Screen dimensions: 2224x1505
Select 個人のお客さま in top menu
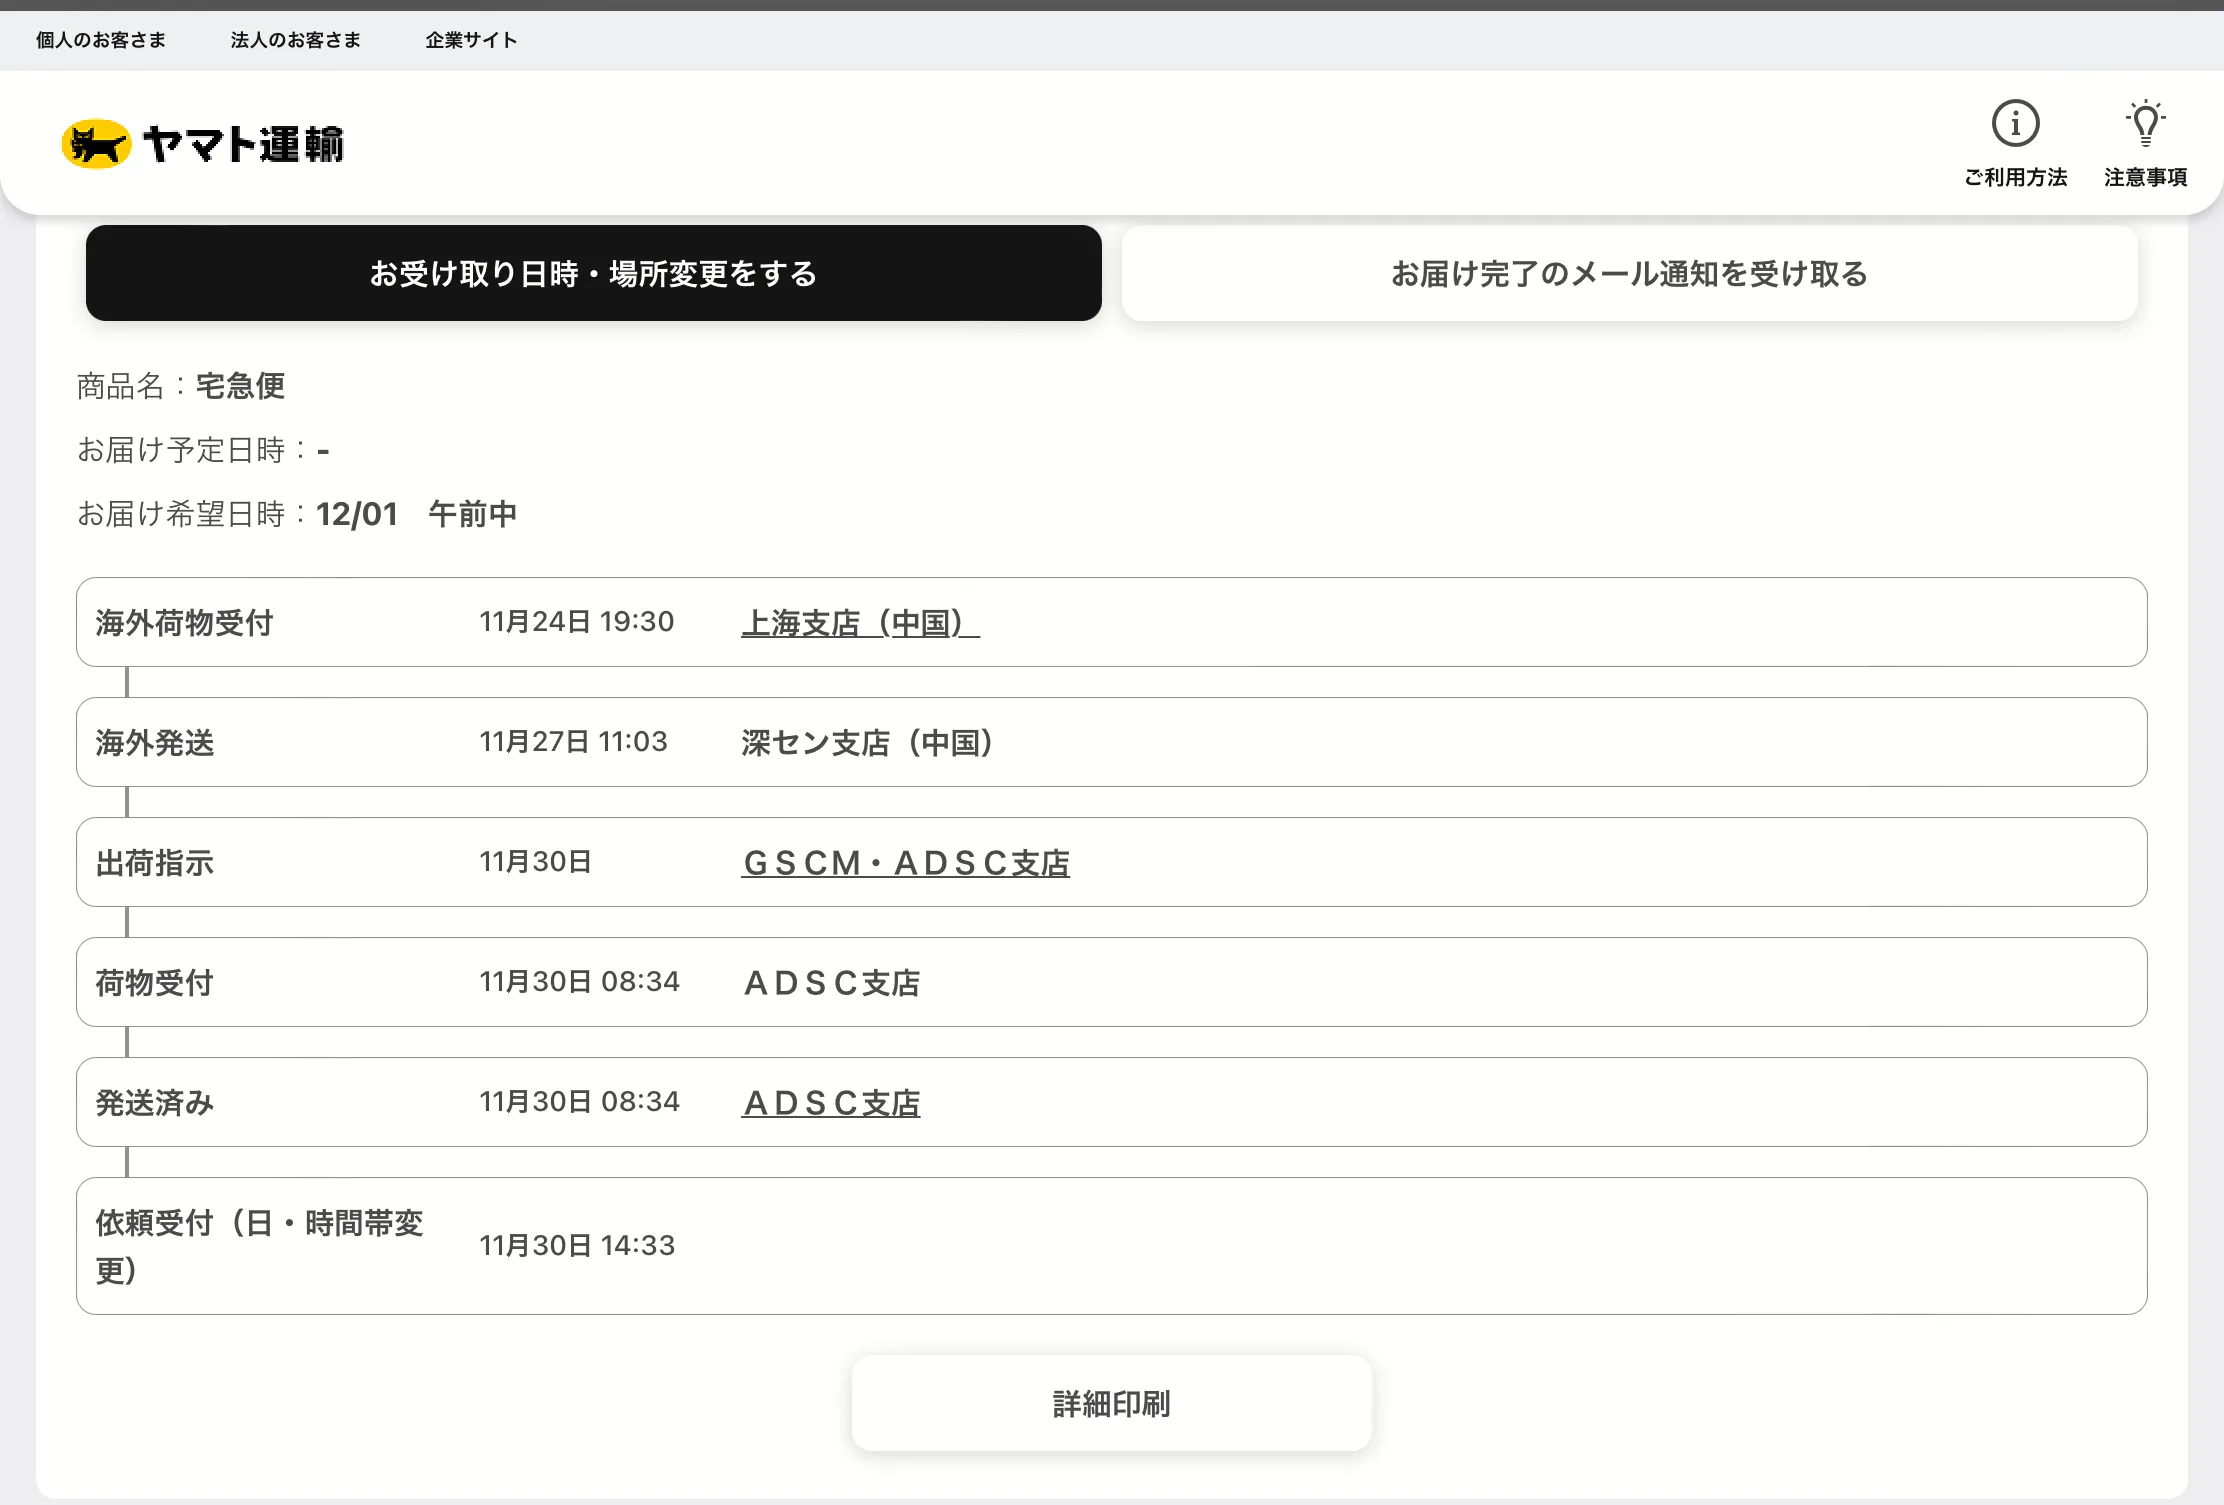click(x=101, y=40)
